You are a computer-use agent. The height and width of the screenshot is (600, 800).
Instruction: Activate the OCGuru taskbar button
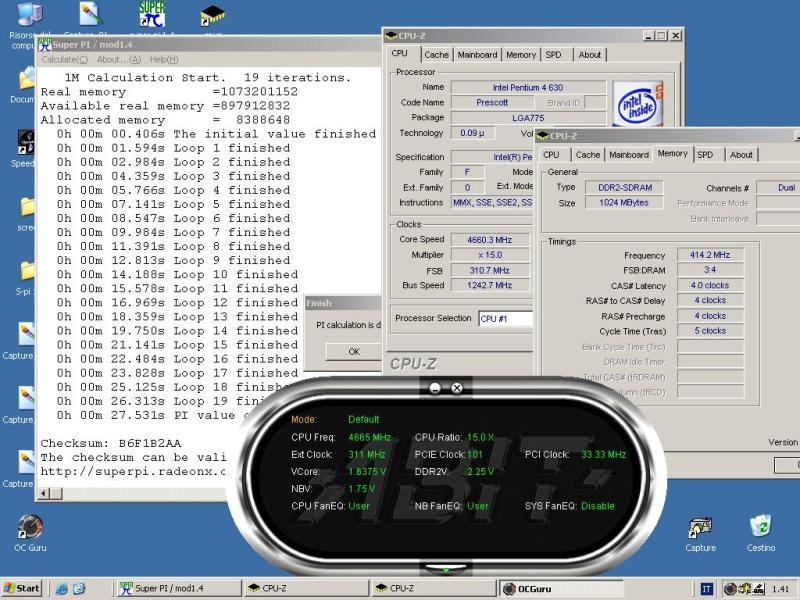(561, 588)
